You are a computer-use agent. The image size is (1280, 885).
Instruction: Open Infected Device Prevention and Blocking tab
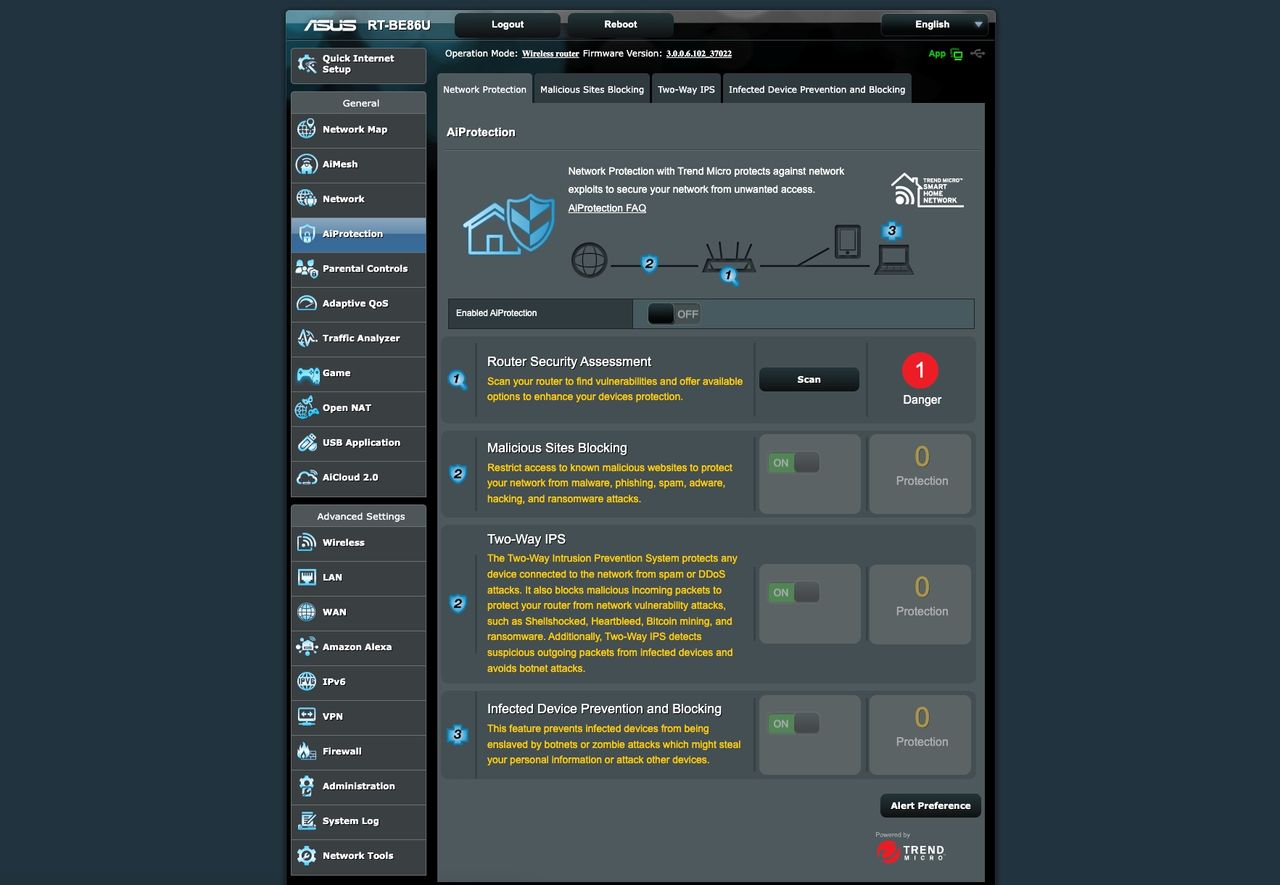pyautogui.click(x=817, y=89)
